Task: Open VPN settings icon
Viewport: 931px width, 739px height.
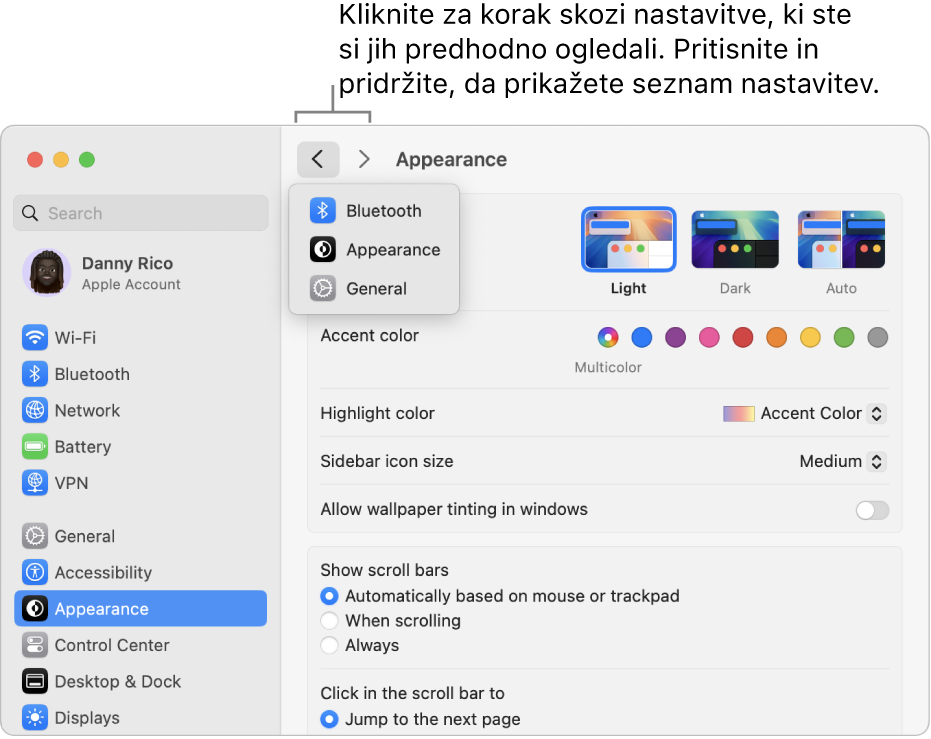Action: (35, 483)
